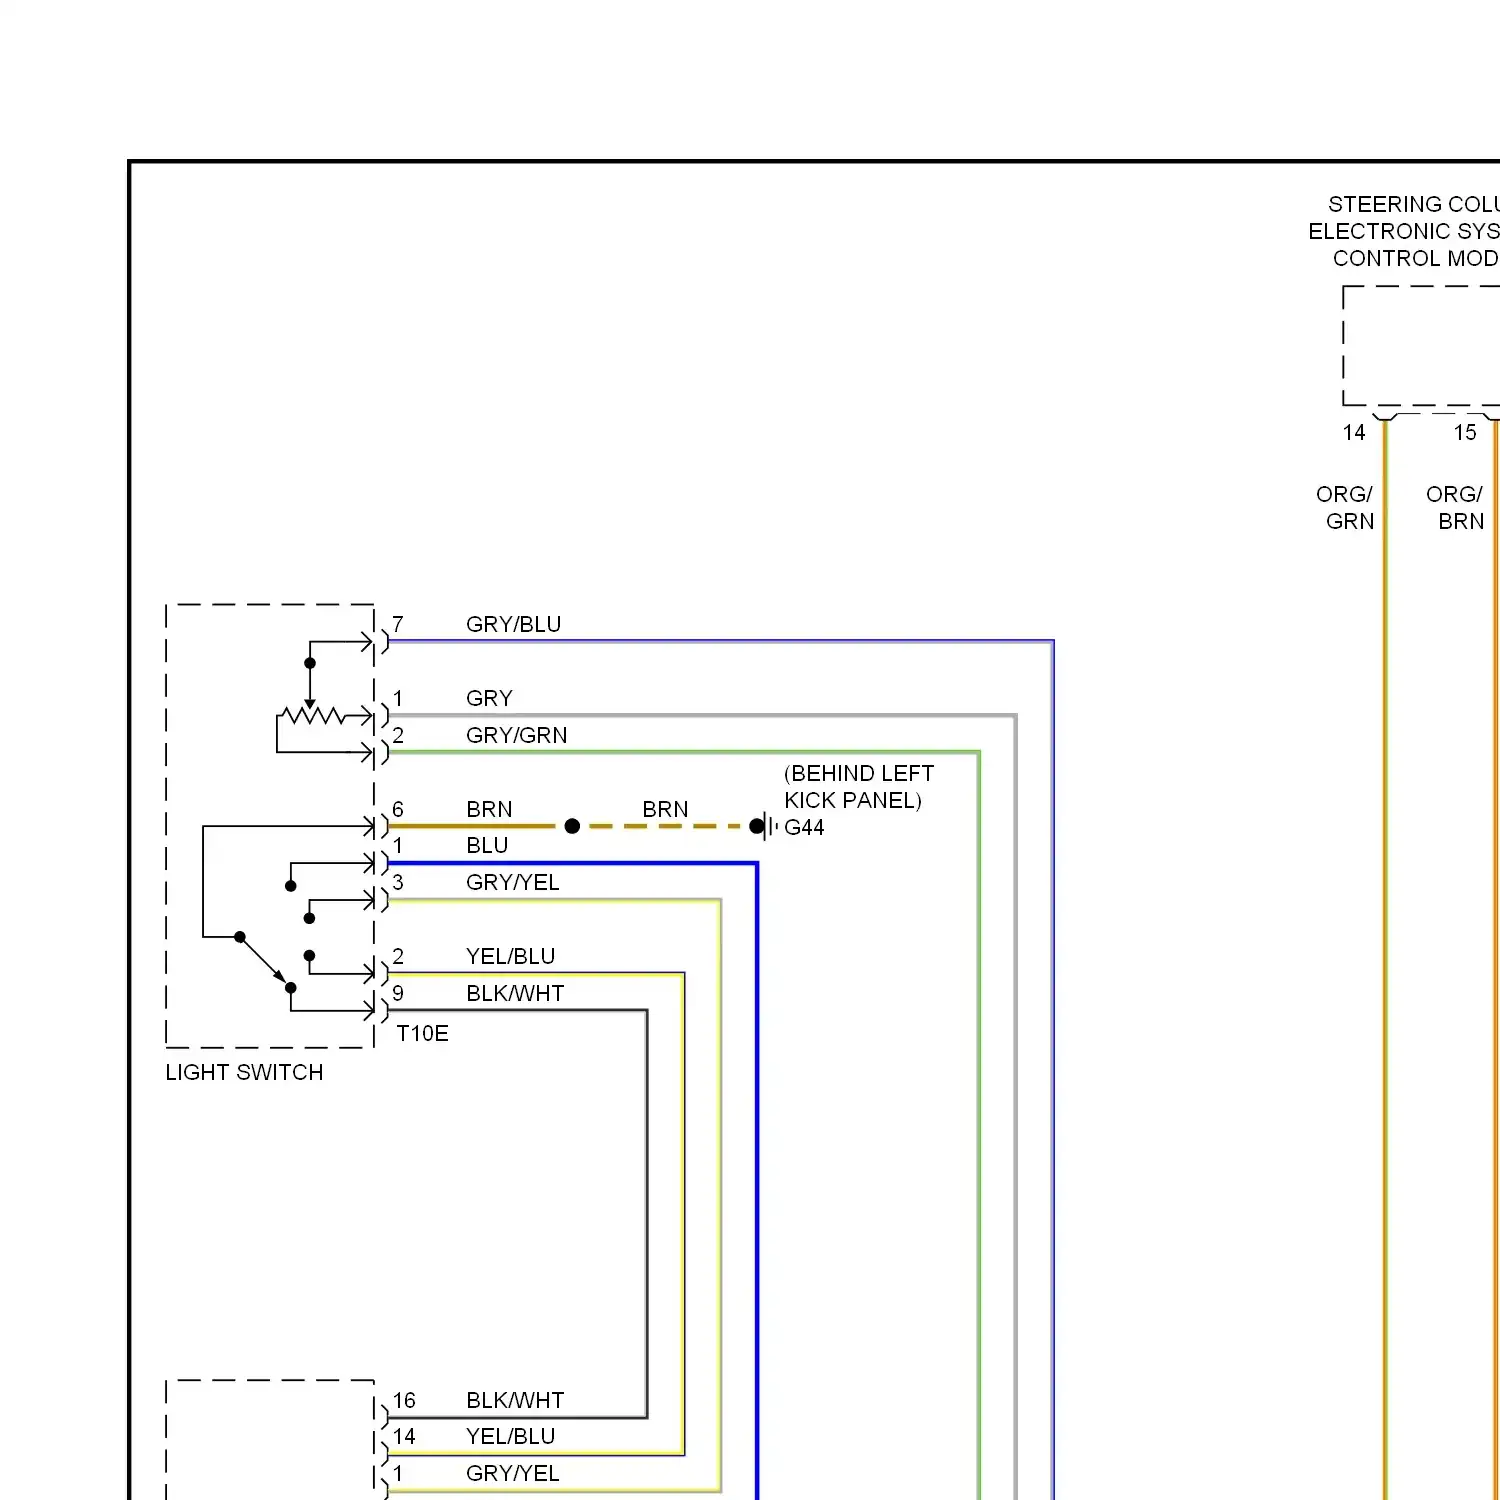Select the BEHIND LEFT KICK PANEL note
This screenshot has width=1500, height=1500.
tap(858, 786)
